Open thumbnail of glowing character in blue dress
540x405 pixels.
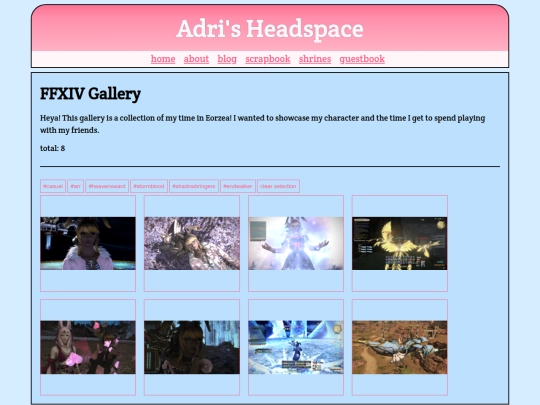tap(296, 243)
